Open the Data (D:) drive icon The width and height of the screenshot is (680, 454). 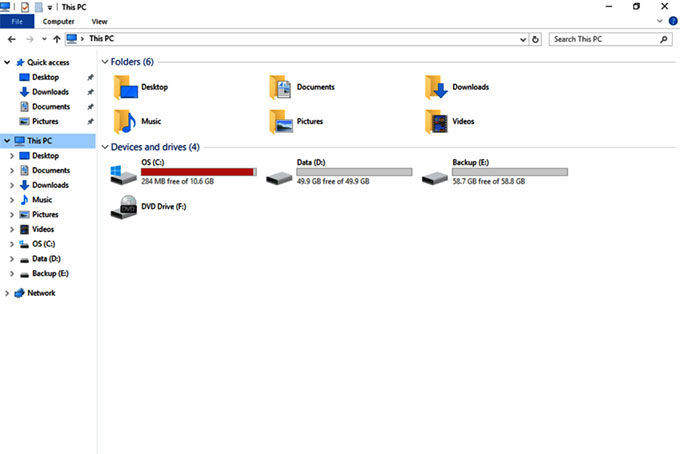[281, 175]
